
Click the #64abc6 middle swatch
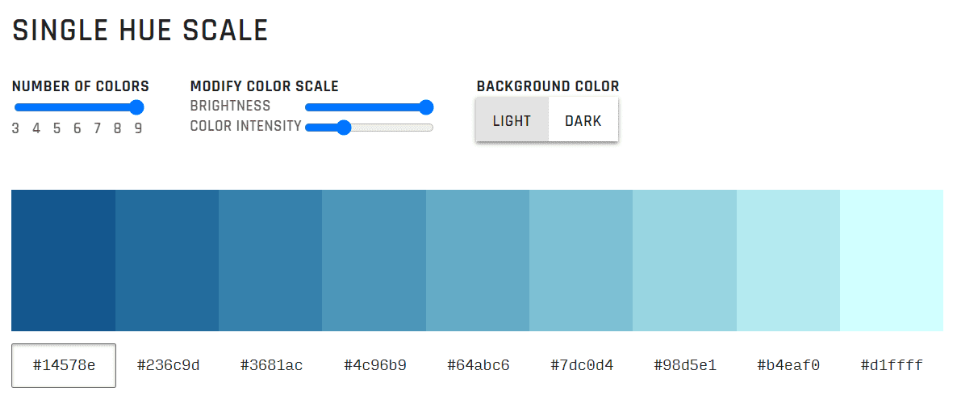point(478,260)
